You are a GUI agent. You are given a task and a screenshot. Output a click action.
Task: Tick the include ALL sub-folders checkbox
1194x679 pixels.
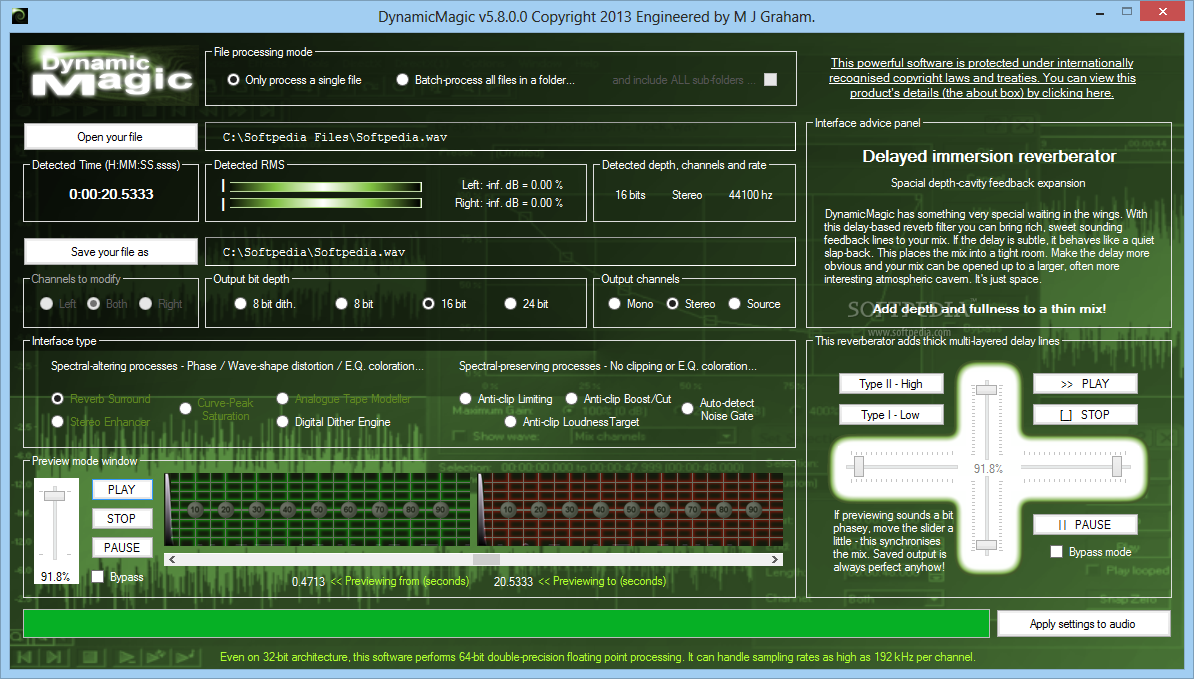771,79
